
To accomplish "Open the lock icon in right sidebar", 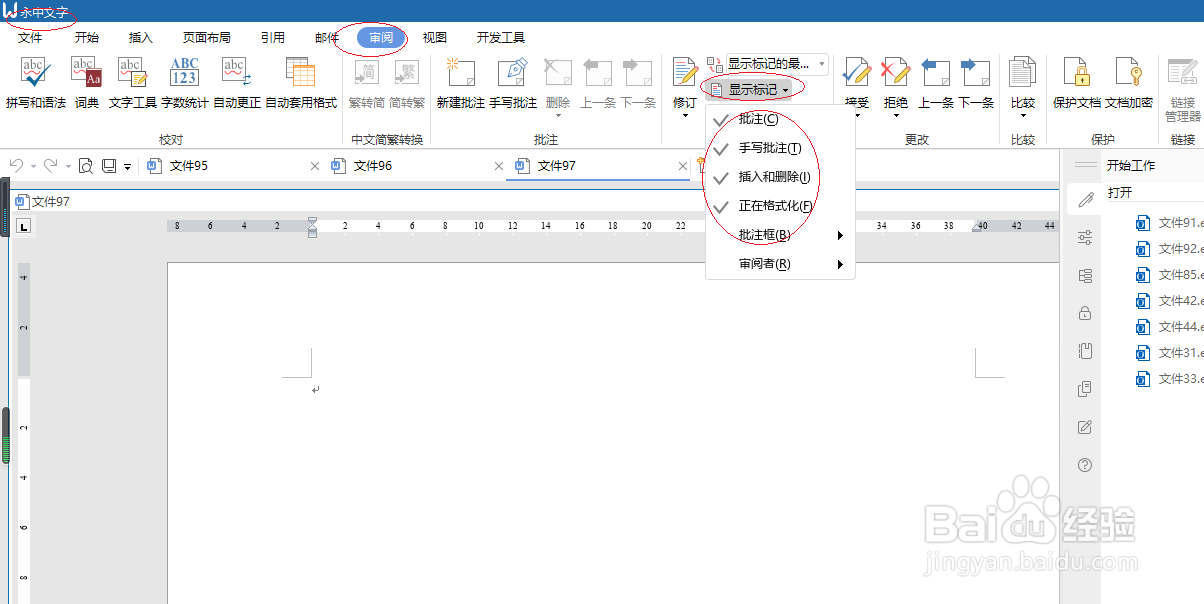I will [1085, 313].
